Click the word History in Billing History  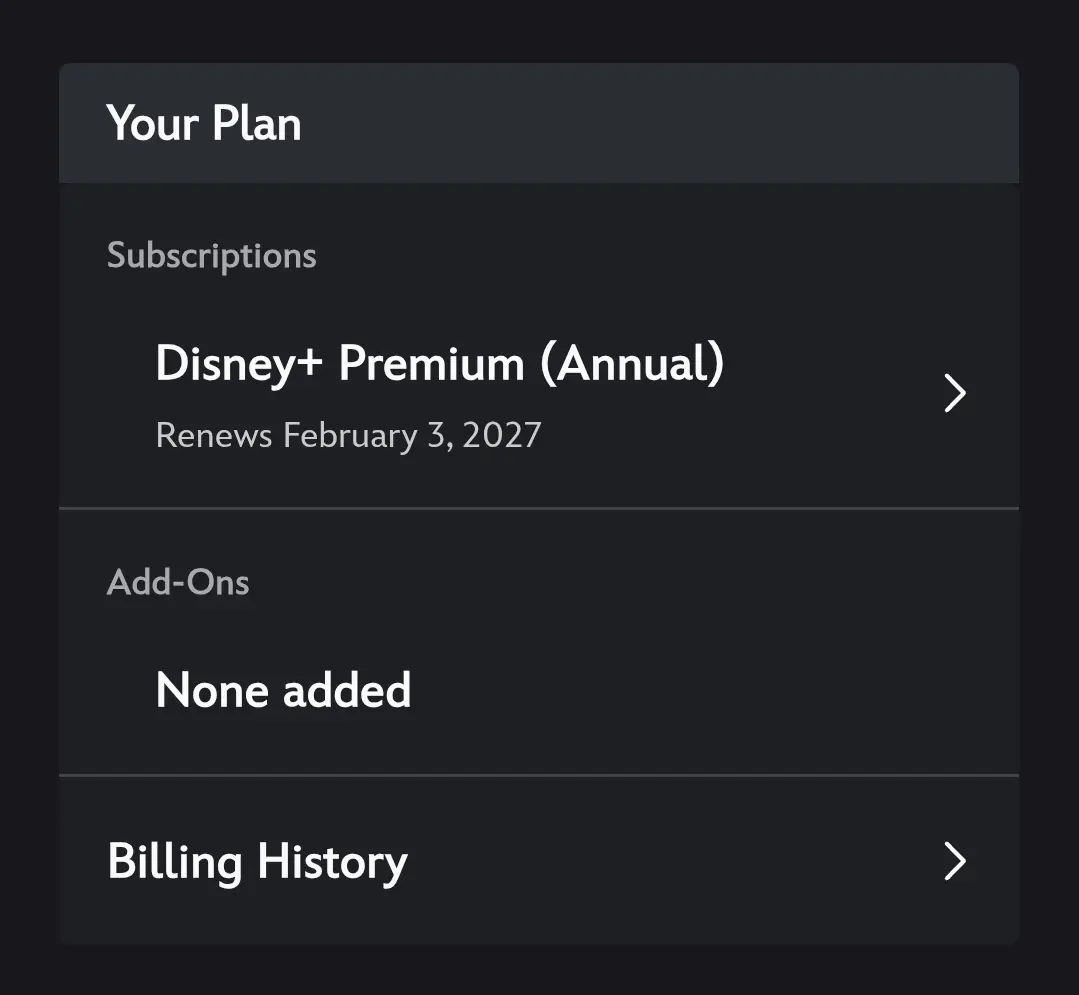[x=333, y=862]
